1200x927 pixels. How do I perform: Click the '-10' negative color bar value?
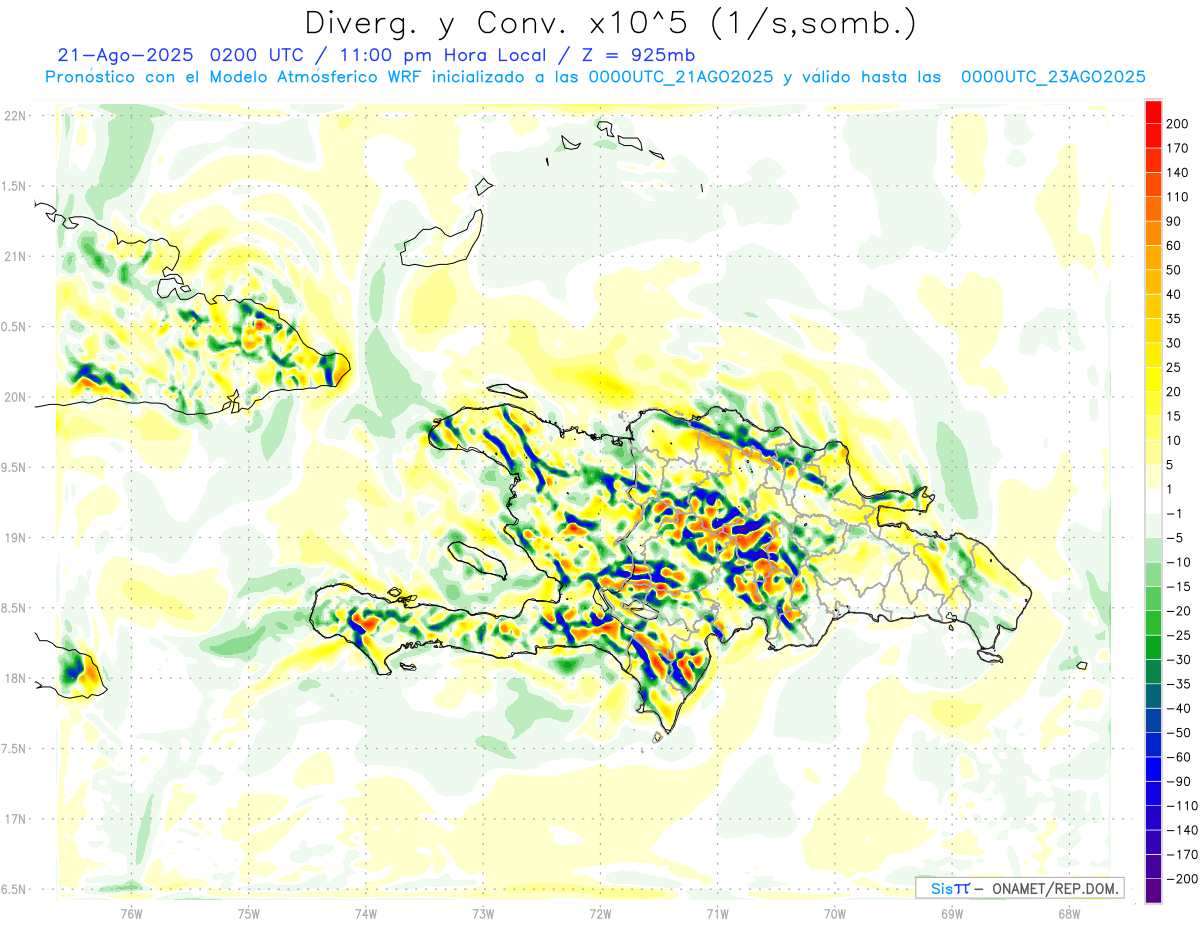(1179, 562)
